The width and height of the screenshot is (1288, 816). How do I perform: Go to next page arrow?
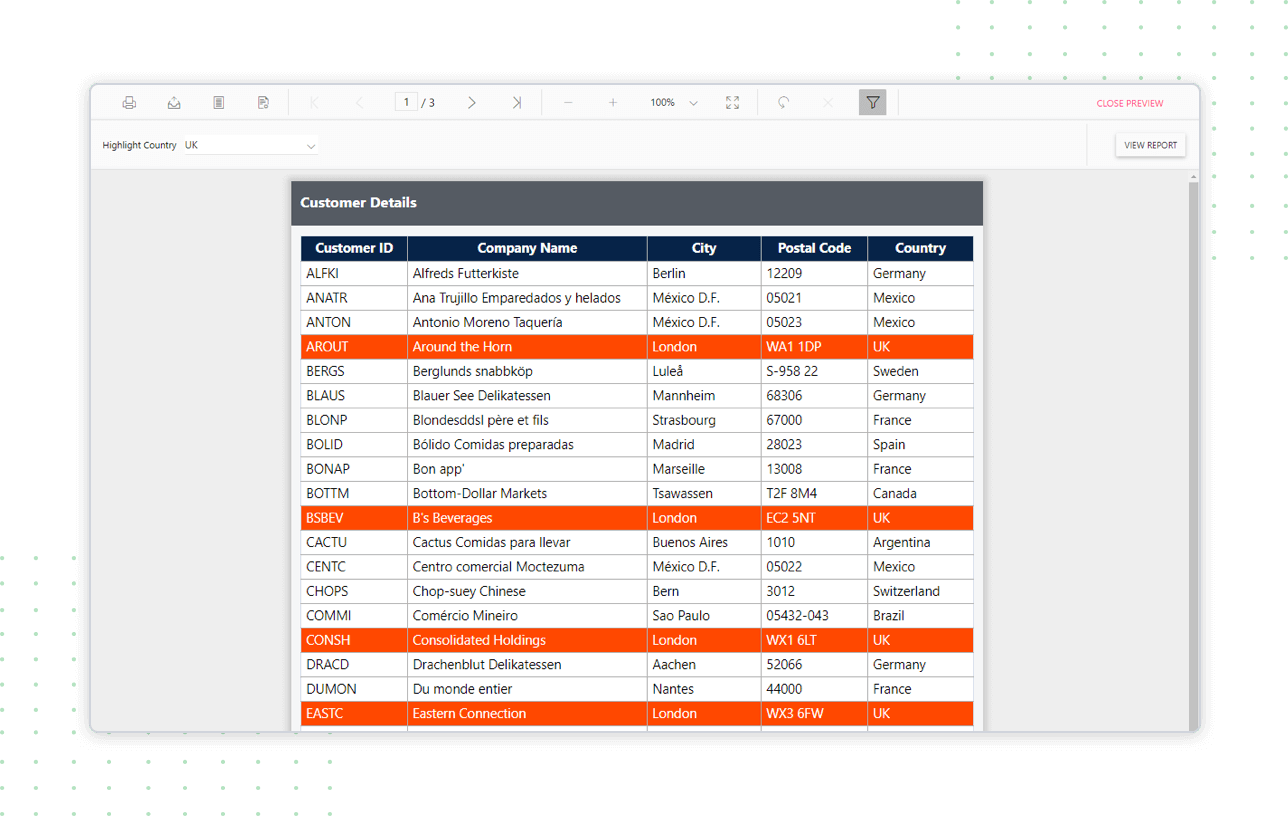[472, 103]
